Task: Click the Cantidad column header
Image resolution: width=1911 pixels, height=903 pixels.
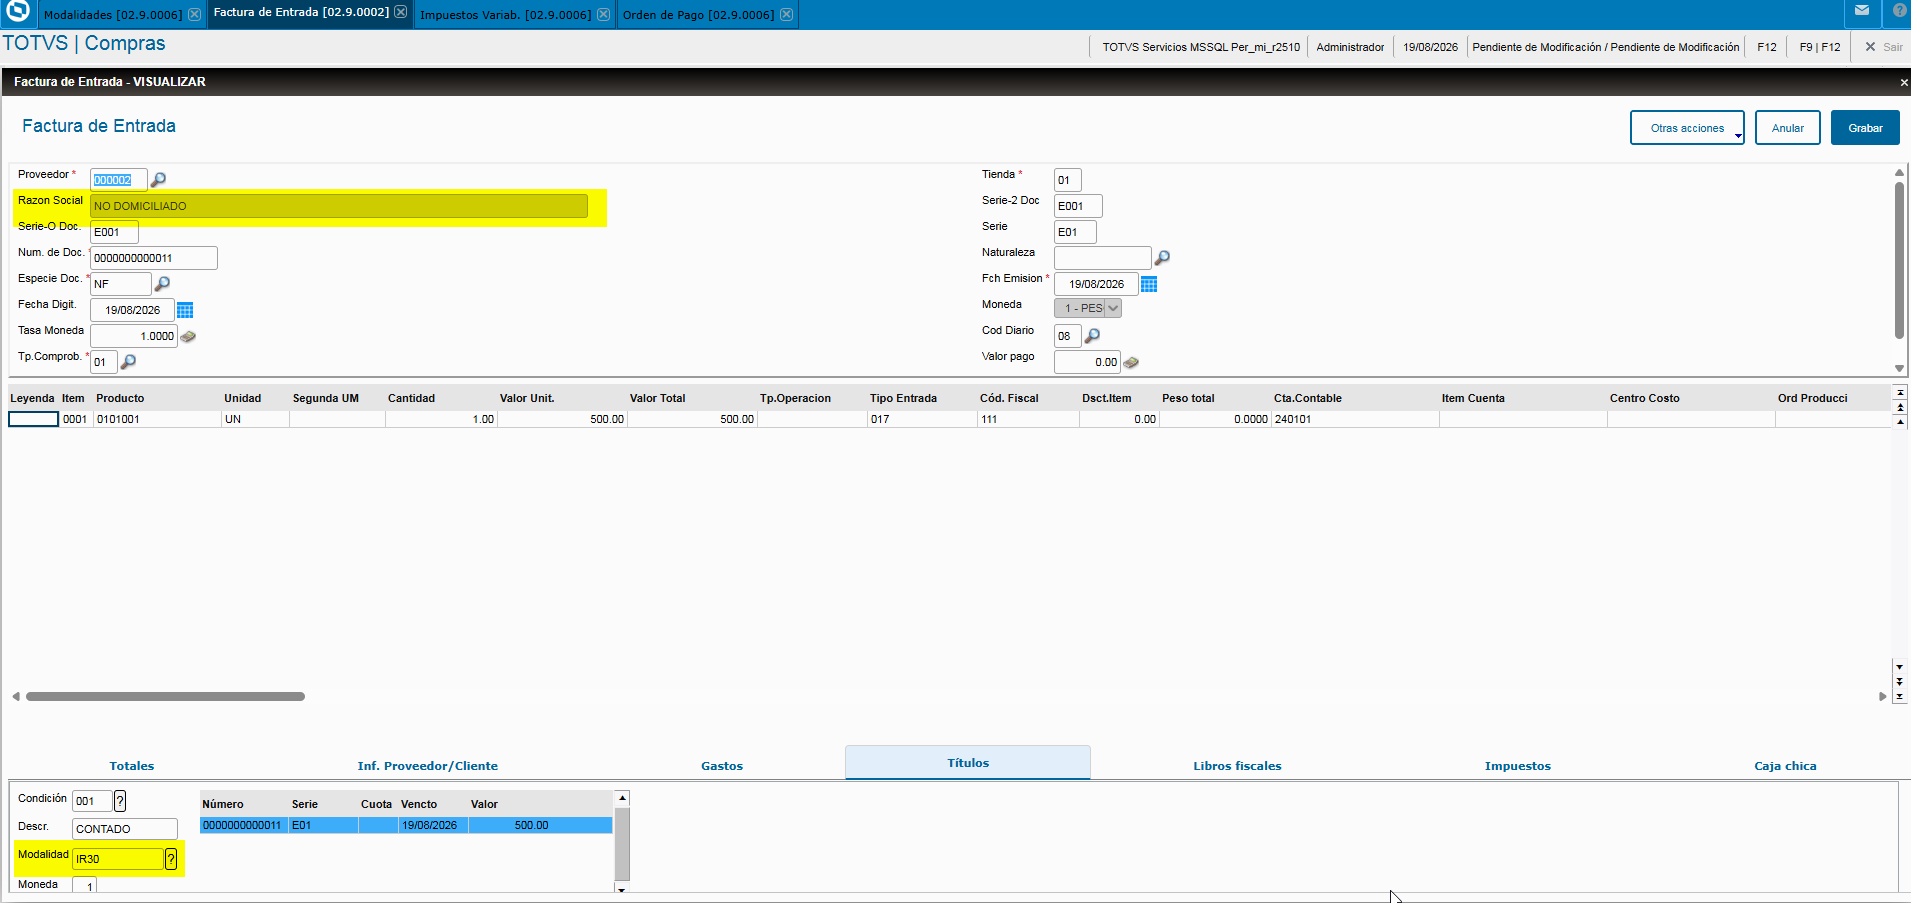Action: (411, 398)
